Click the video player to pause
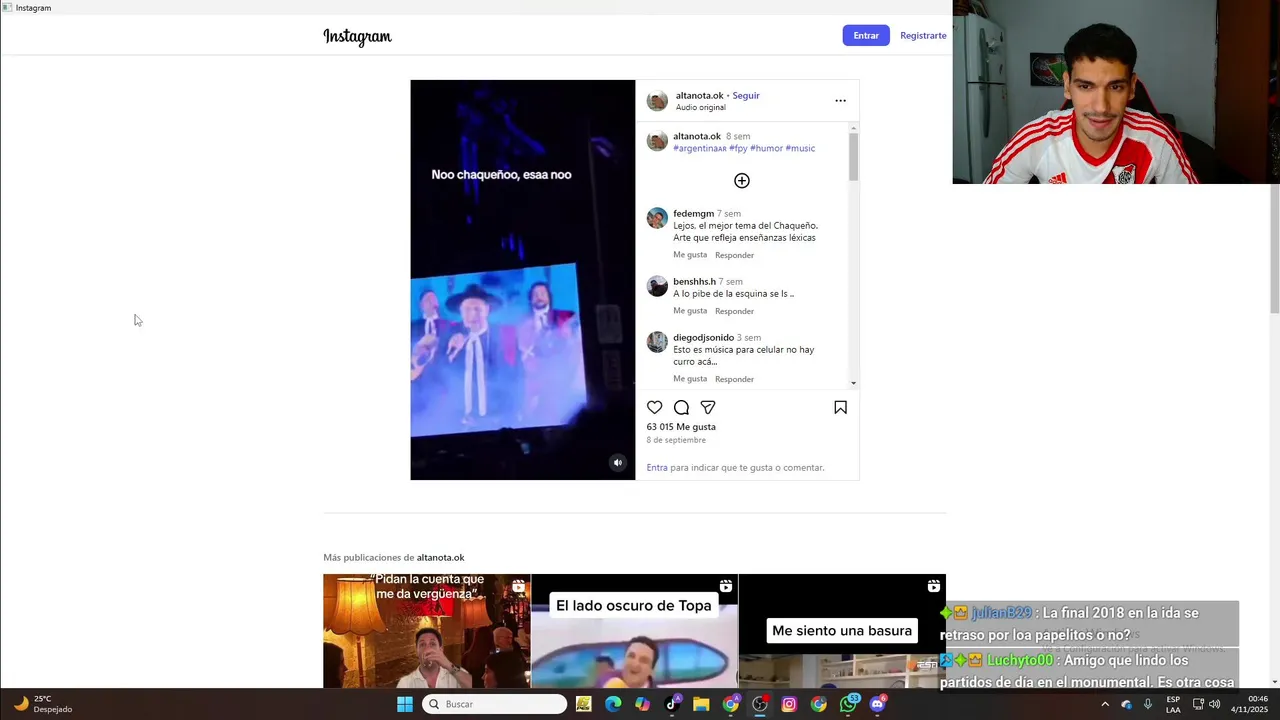The height and width of the screenshot is (720, 1280). tap(522, 280)
